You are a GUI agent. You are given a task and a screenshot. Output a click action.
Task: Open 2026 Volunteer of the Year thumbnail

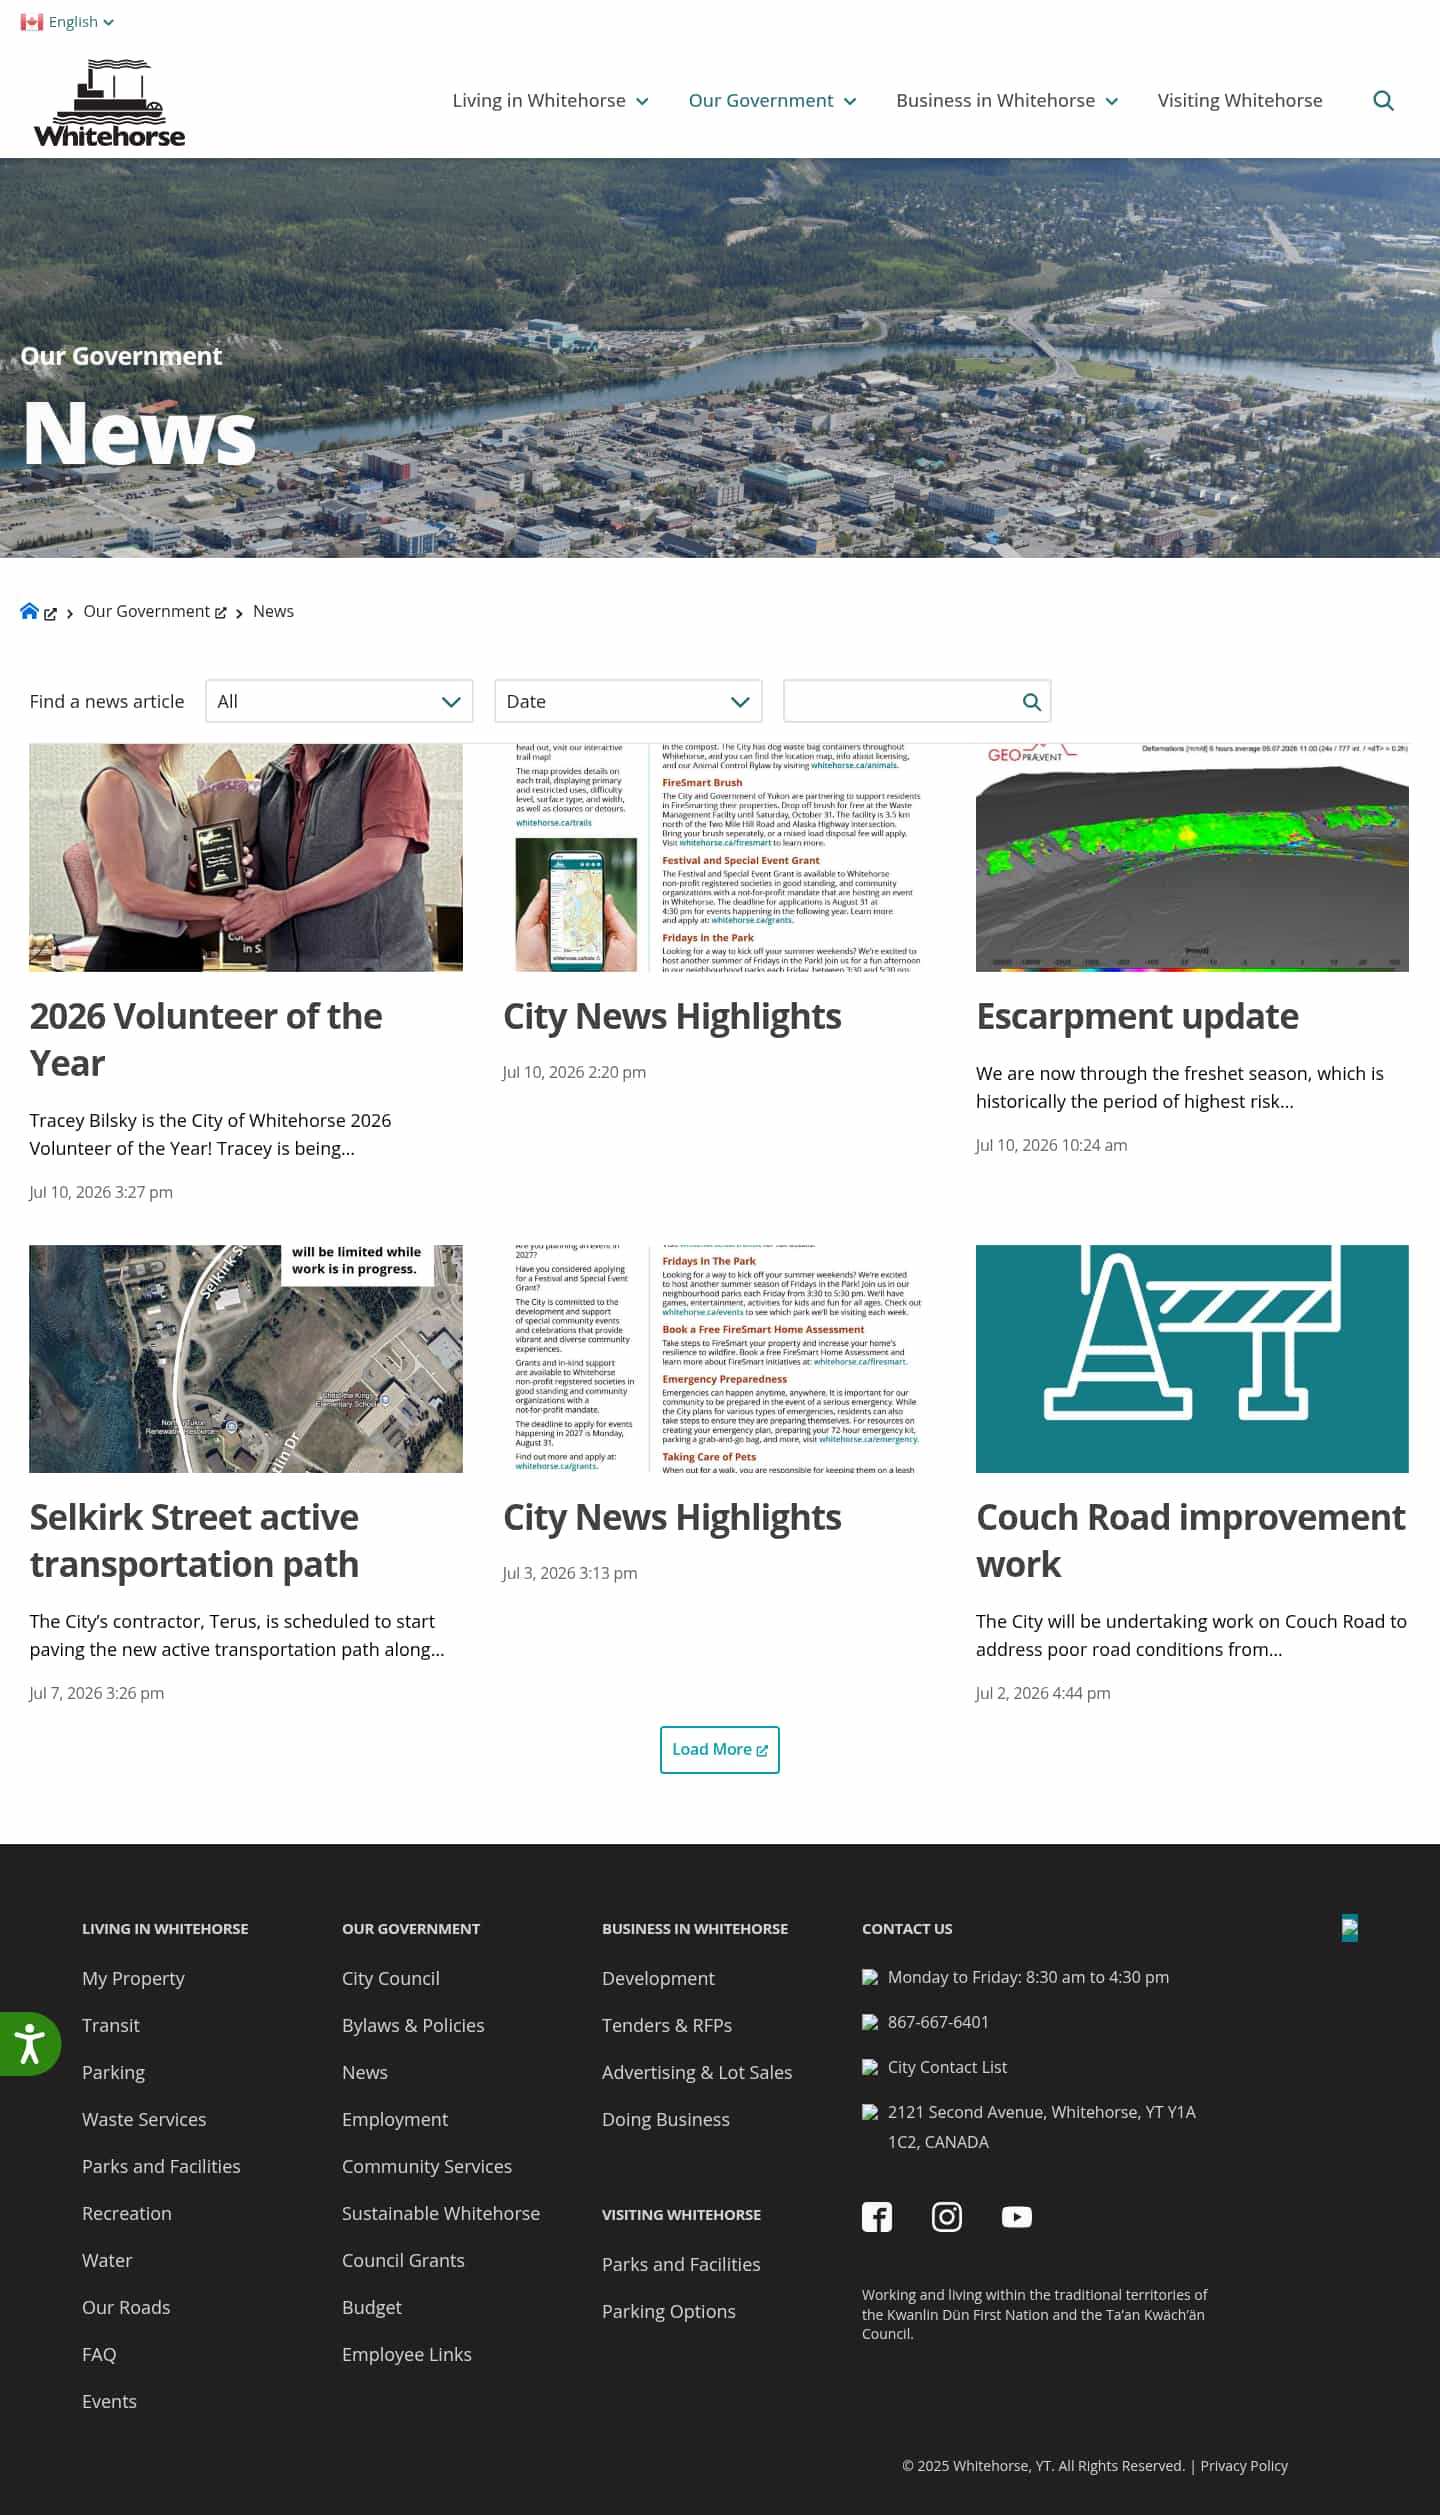[x=246, y=857]
